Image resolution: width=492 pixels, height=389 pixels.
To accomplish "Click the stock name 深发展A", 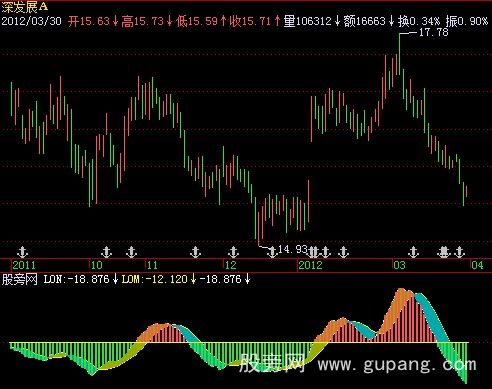I will pos(25,7).
